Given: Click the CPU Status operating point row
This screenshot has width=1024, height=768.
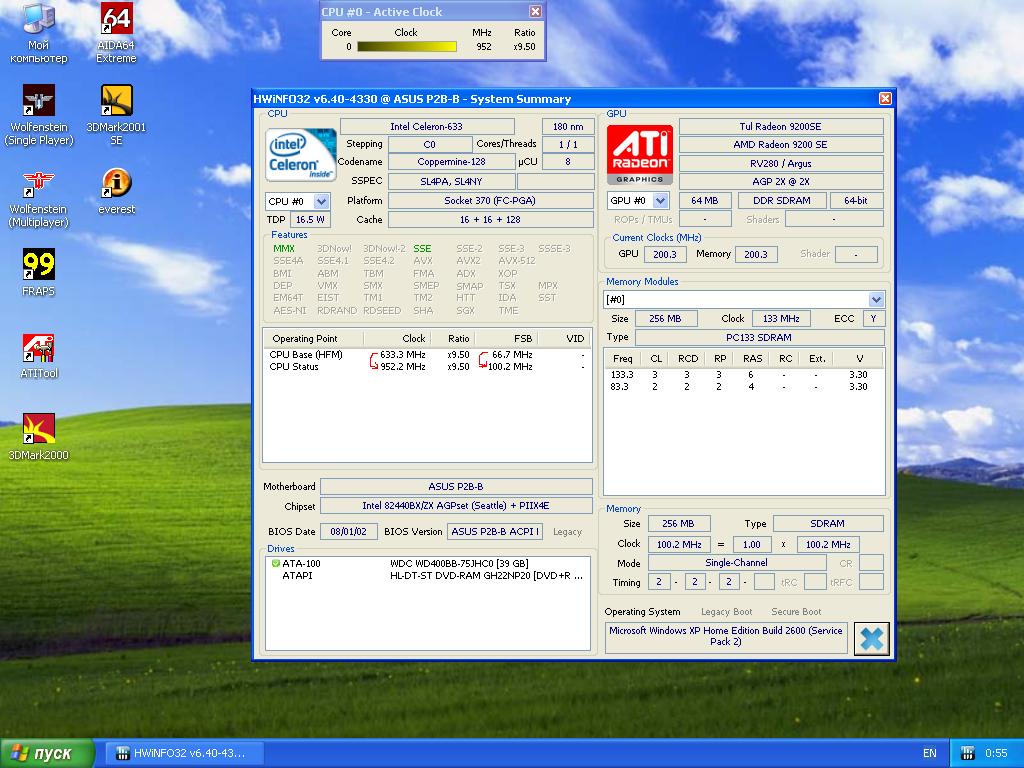Looking at the screenshot, I should pos(426,366).
